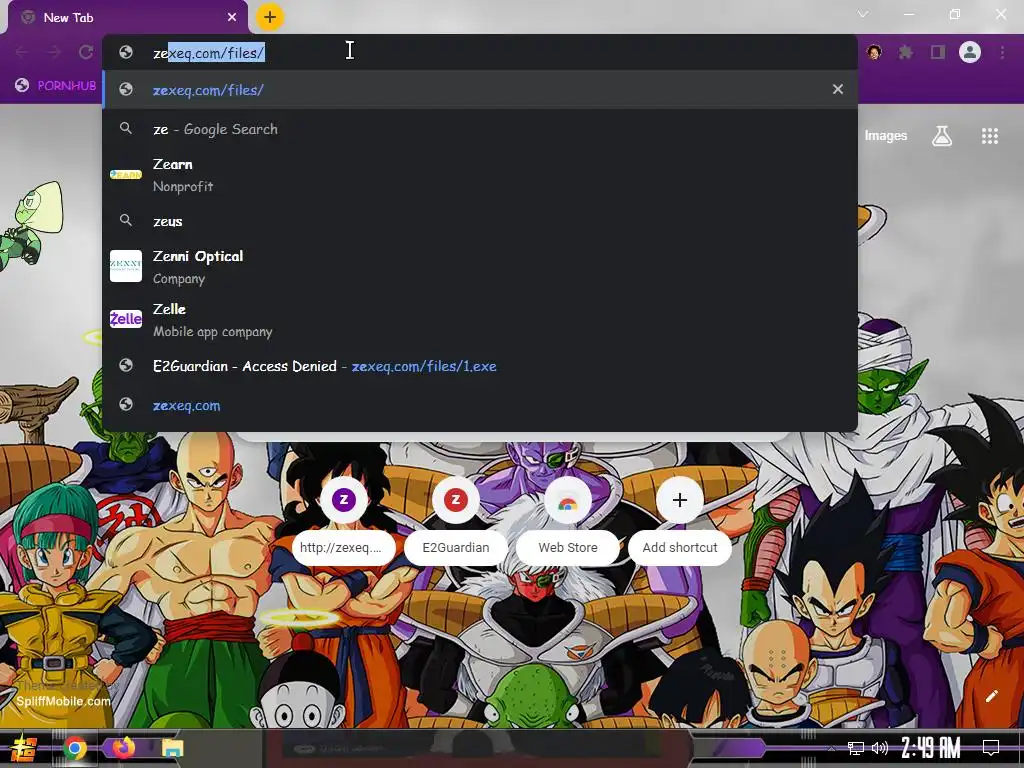Open the Start menu from the taskbar
The image size is (1024, 768).
pyautogui.click(x=24, y=748)
